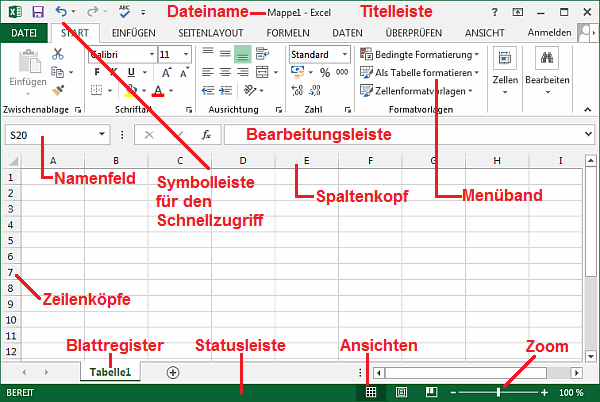Click add decimal places icon
Image resolution: width=600 pixels, height=402 pixels.
[297, 90]
